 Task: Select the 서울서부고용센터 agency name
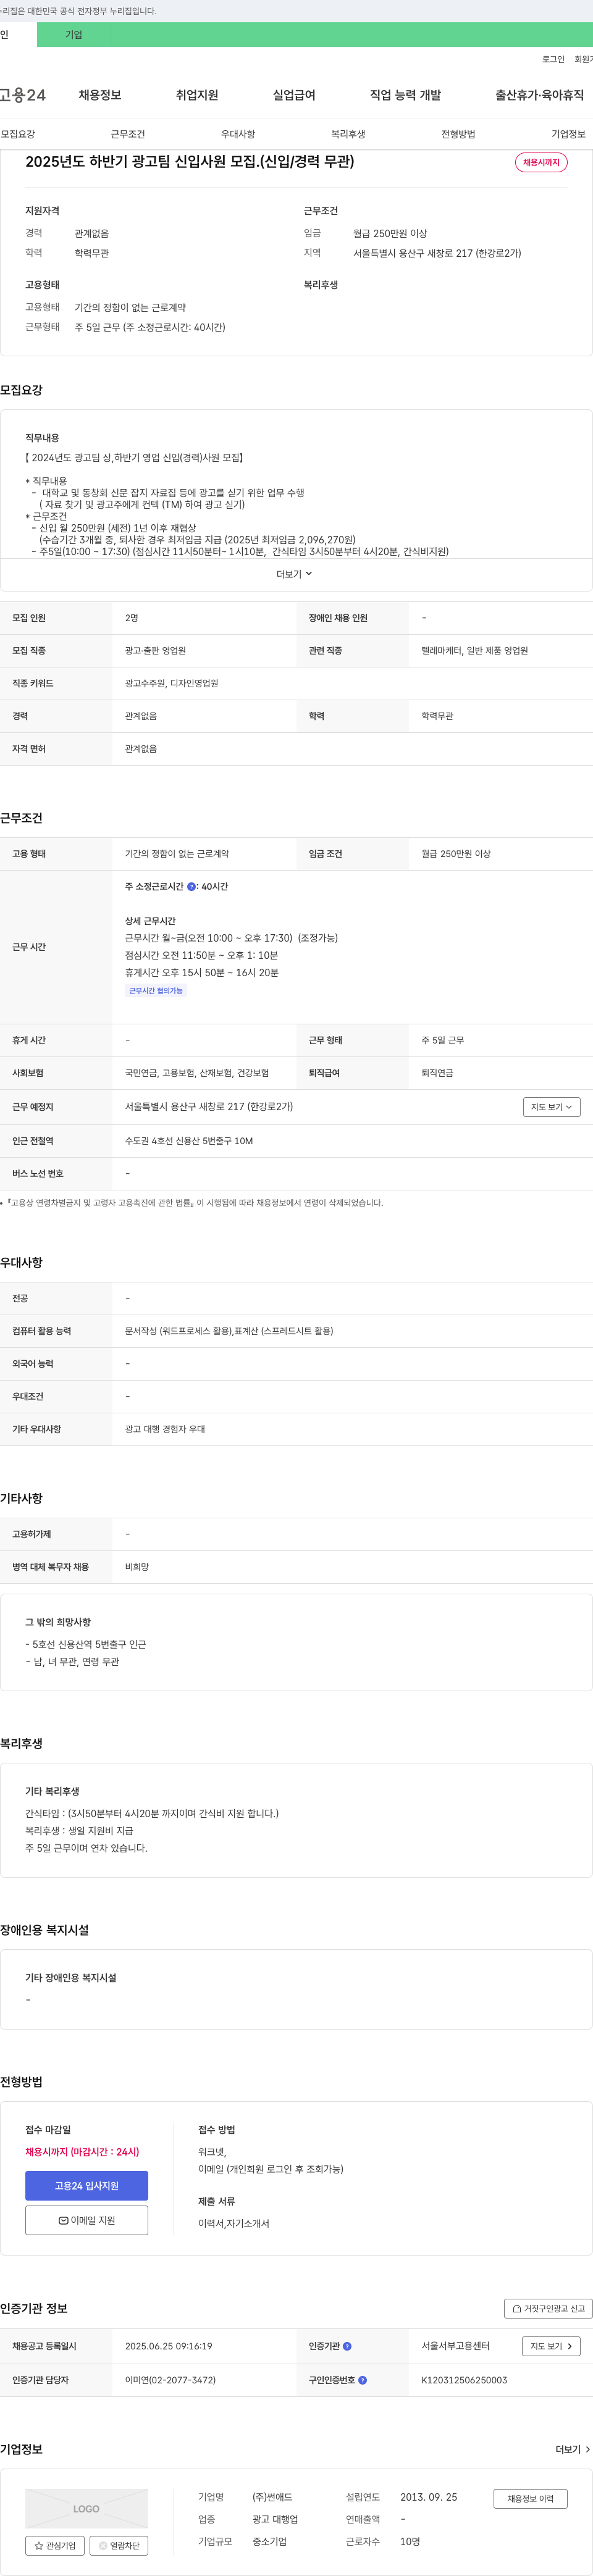[455, 2346]
